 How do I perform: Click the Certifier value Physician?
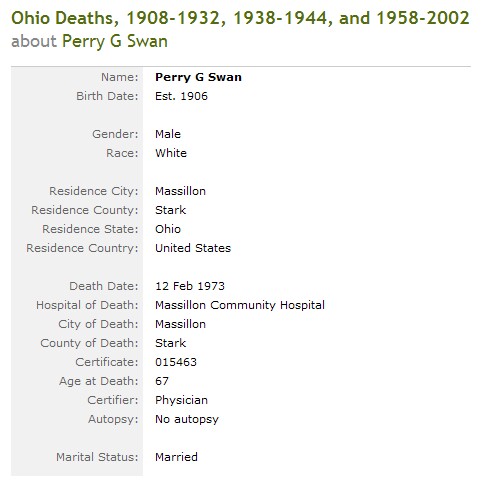[181, 400]
